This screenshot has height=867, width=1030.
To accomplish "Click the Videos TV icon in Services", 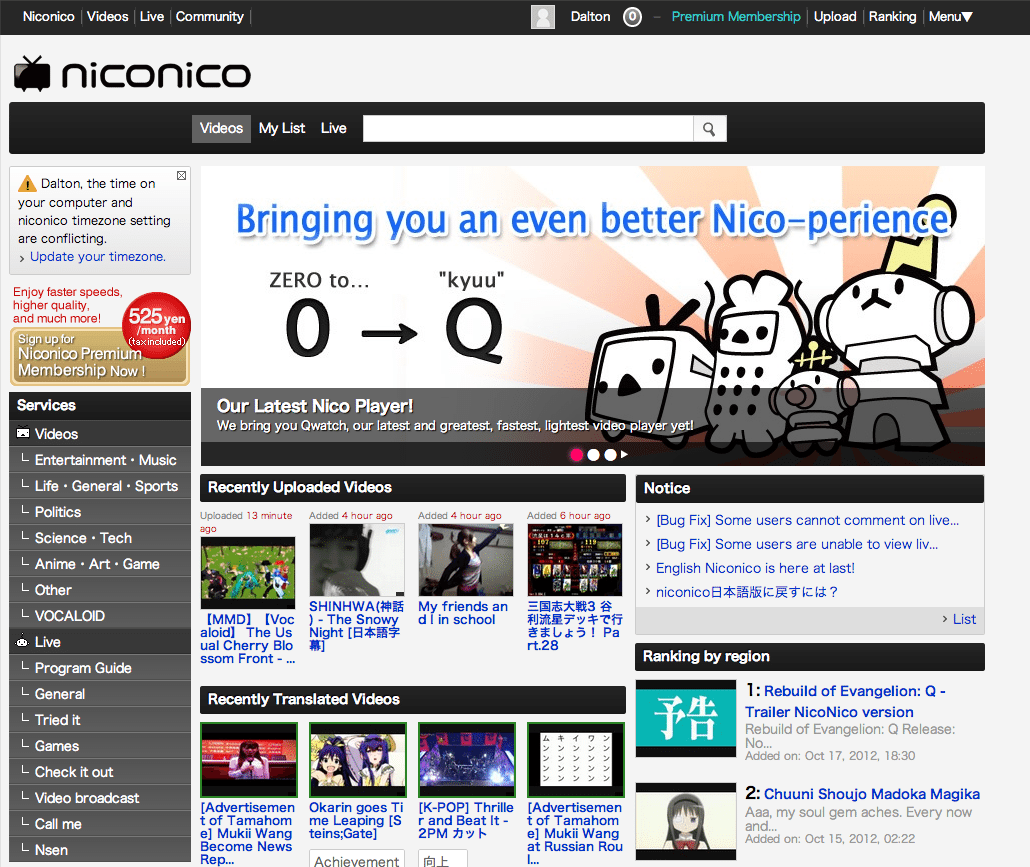I will pyautogui.click(x=23, y=433).
